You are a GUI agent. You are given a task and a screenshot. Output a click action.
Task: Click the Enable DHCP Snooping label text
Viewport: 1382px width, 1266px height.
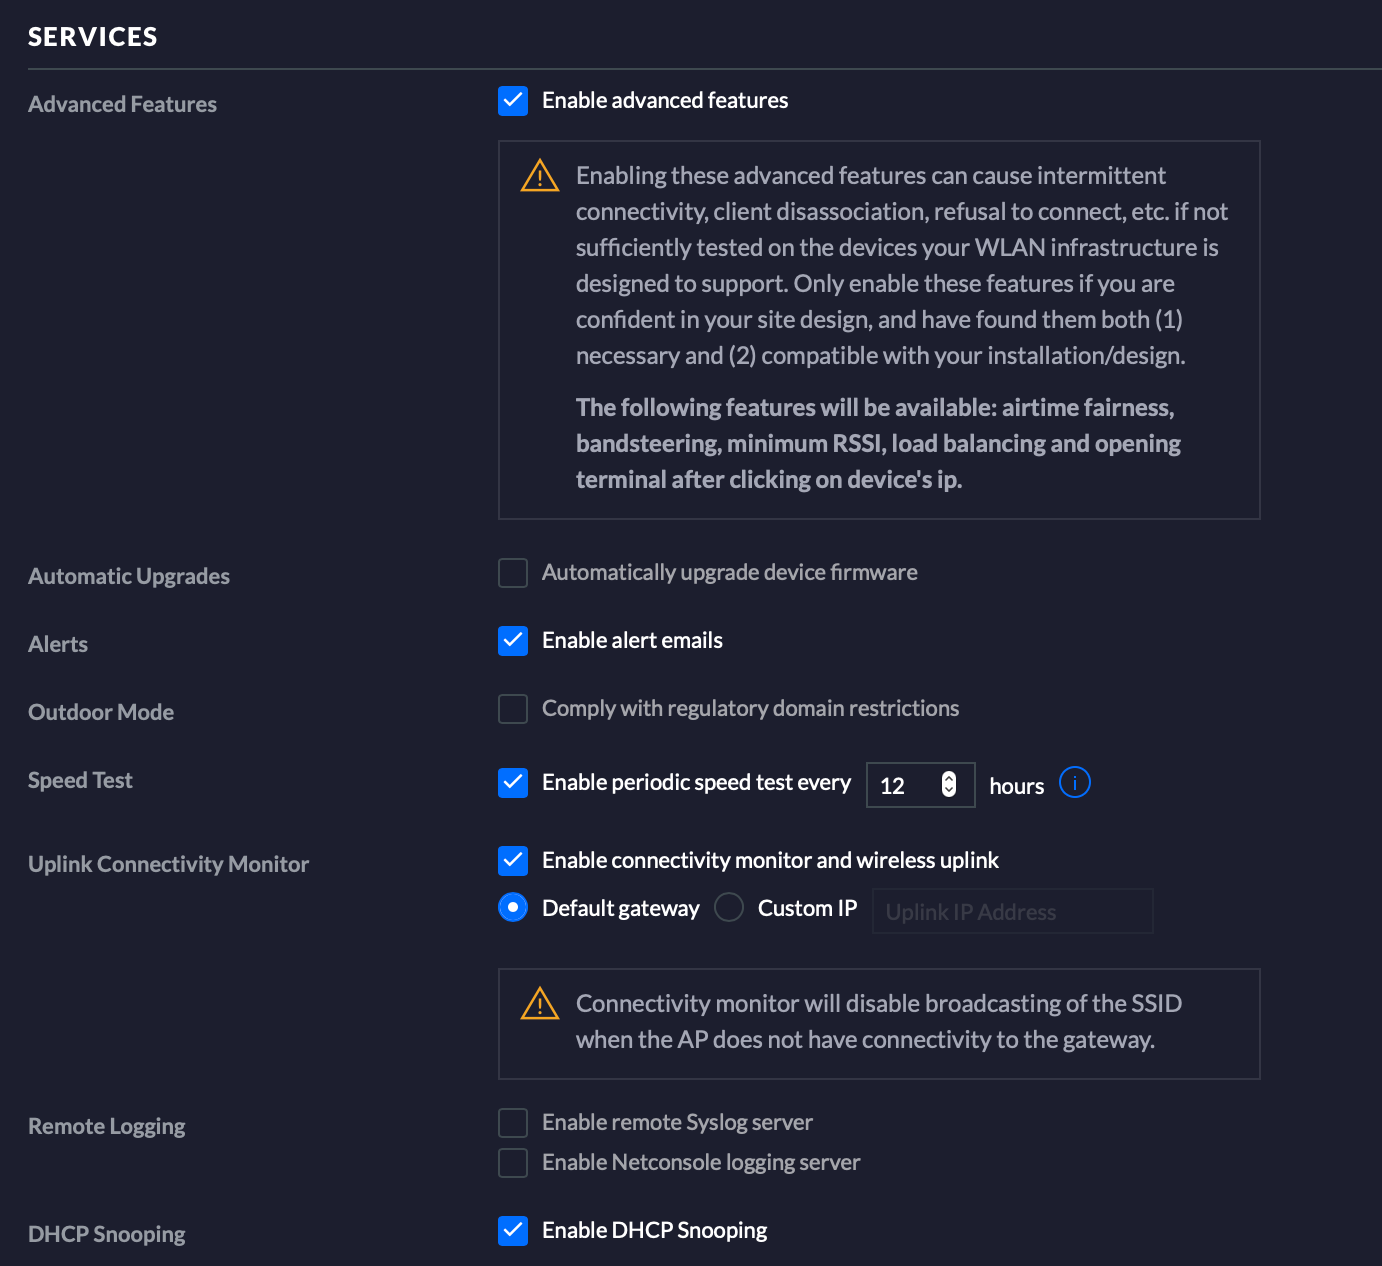(x=654, y=1231)
